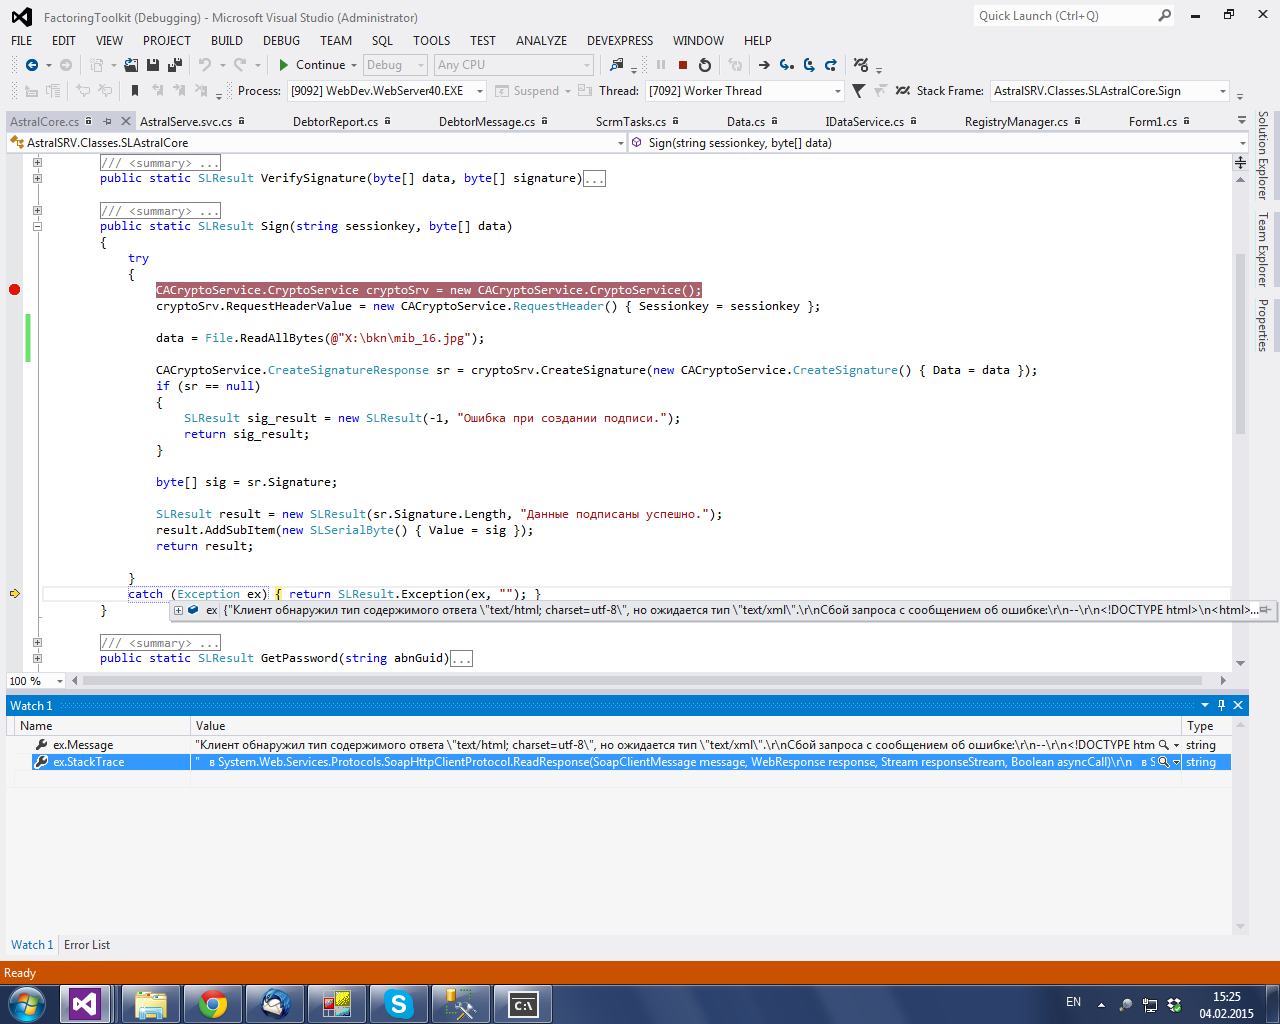The height and width of the screenshot is (1024, 1280).
Task: Click the thread filter funnel icon
Action: (x=858, y=91)
